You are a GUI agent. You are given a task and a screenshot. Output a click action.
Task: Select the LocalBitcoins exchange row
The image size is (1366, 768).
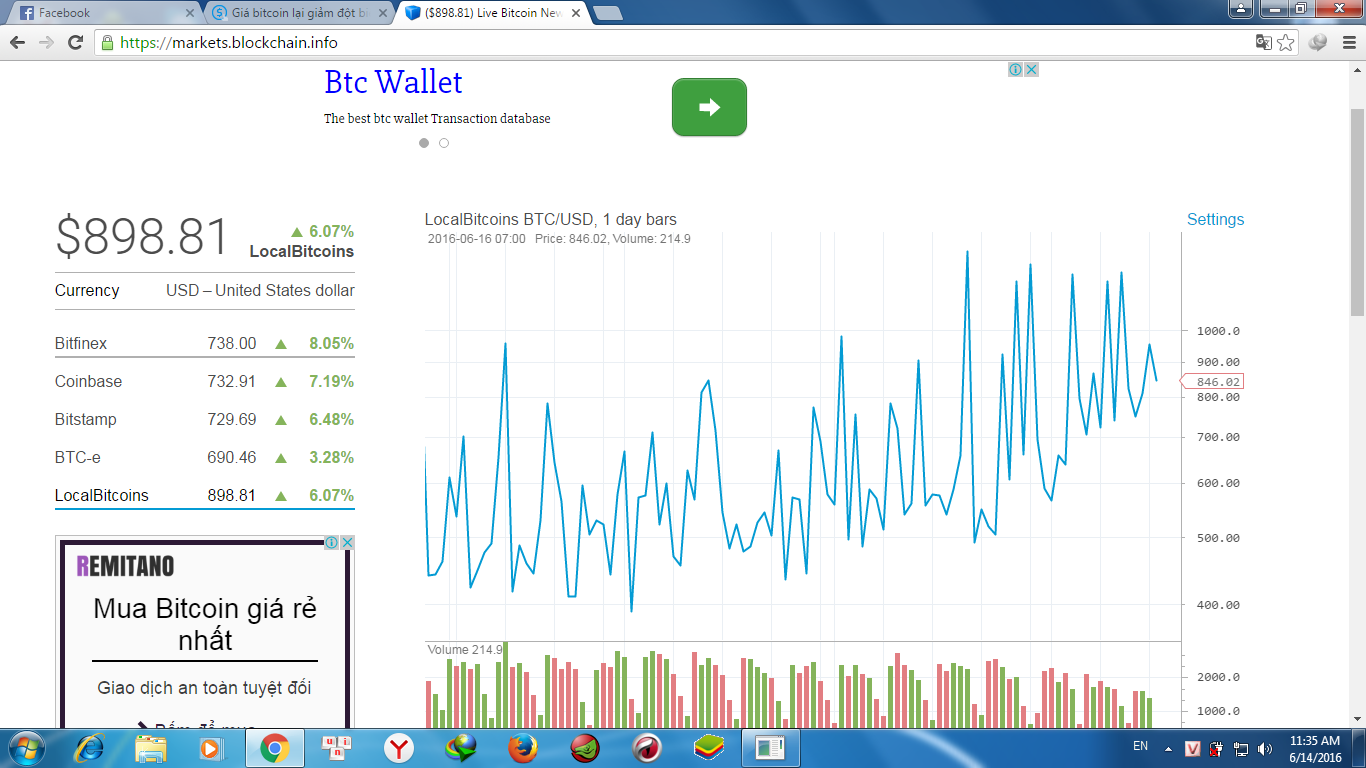(205, 496)
